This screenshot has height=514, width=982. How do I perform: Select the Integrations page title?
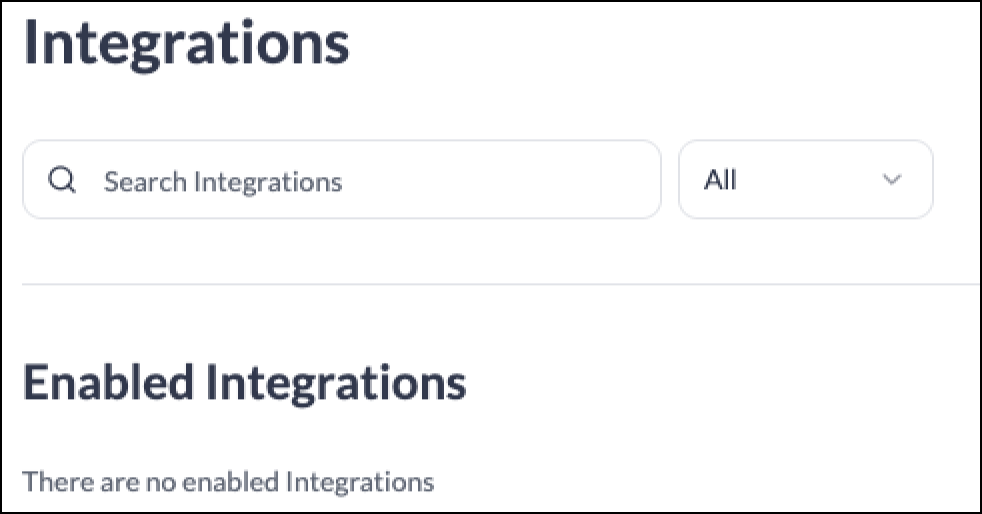(186, 43)
